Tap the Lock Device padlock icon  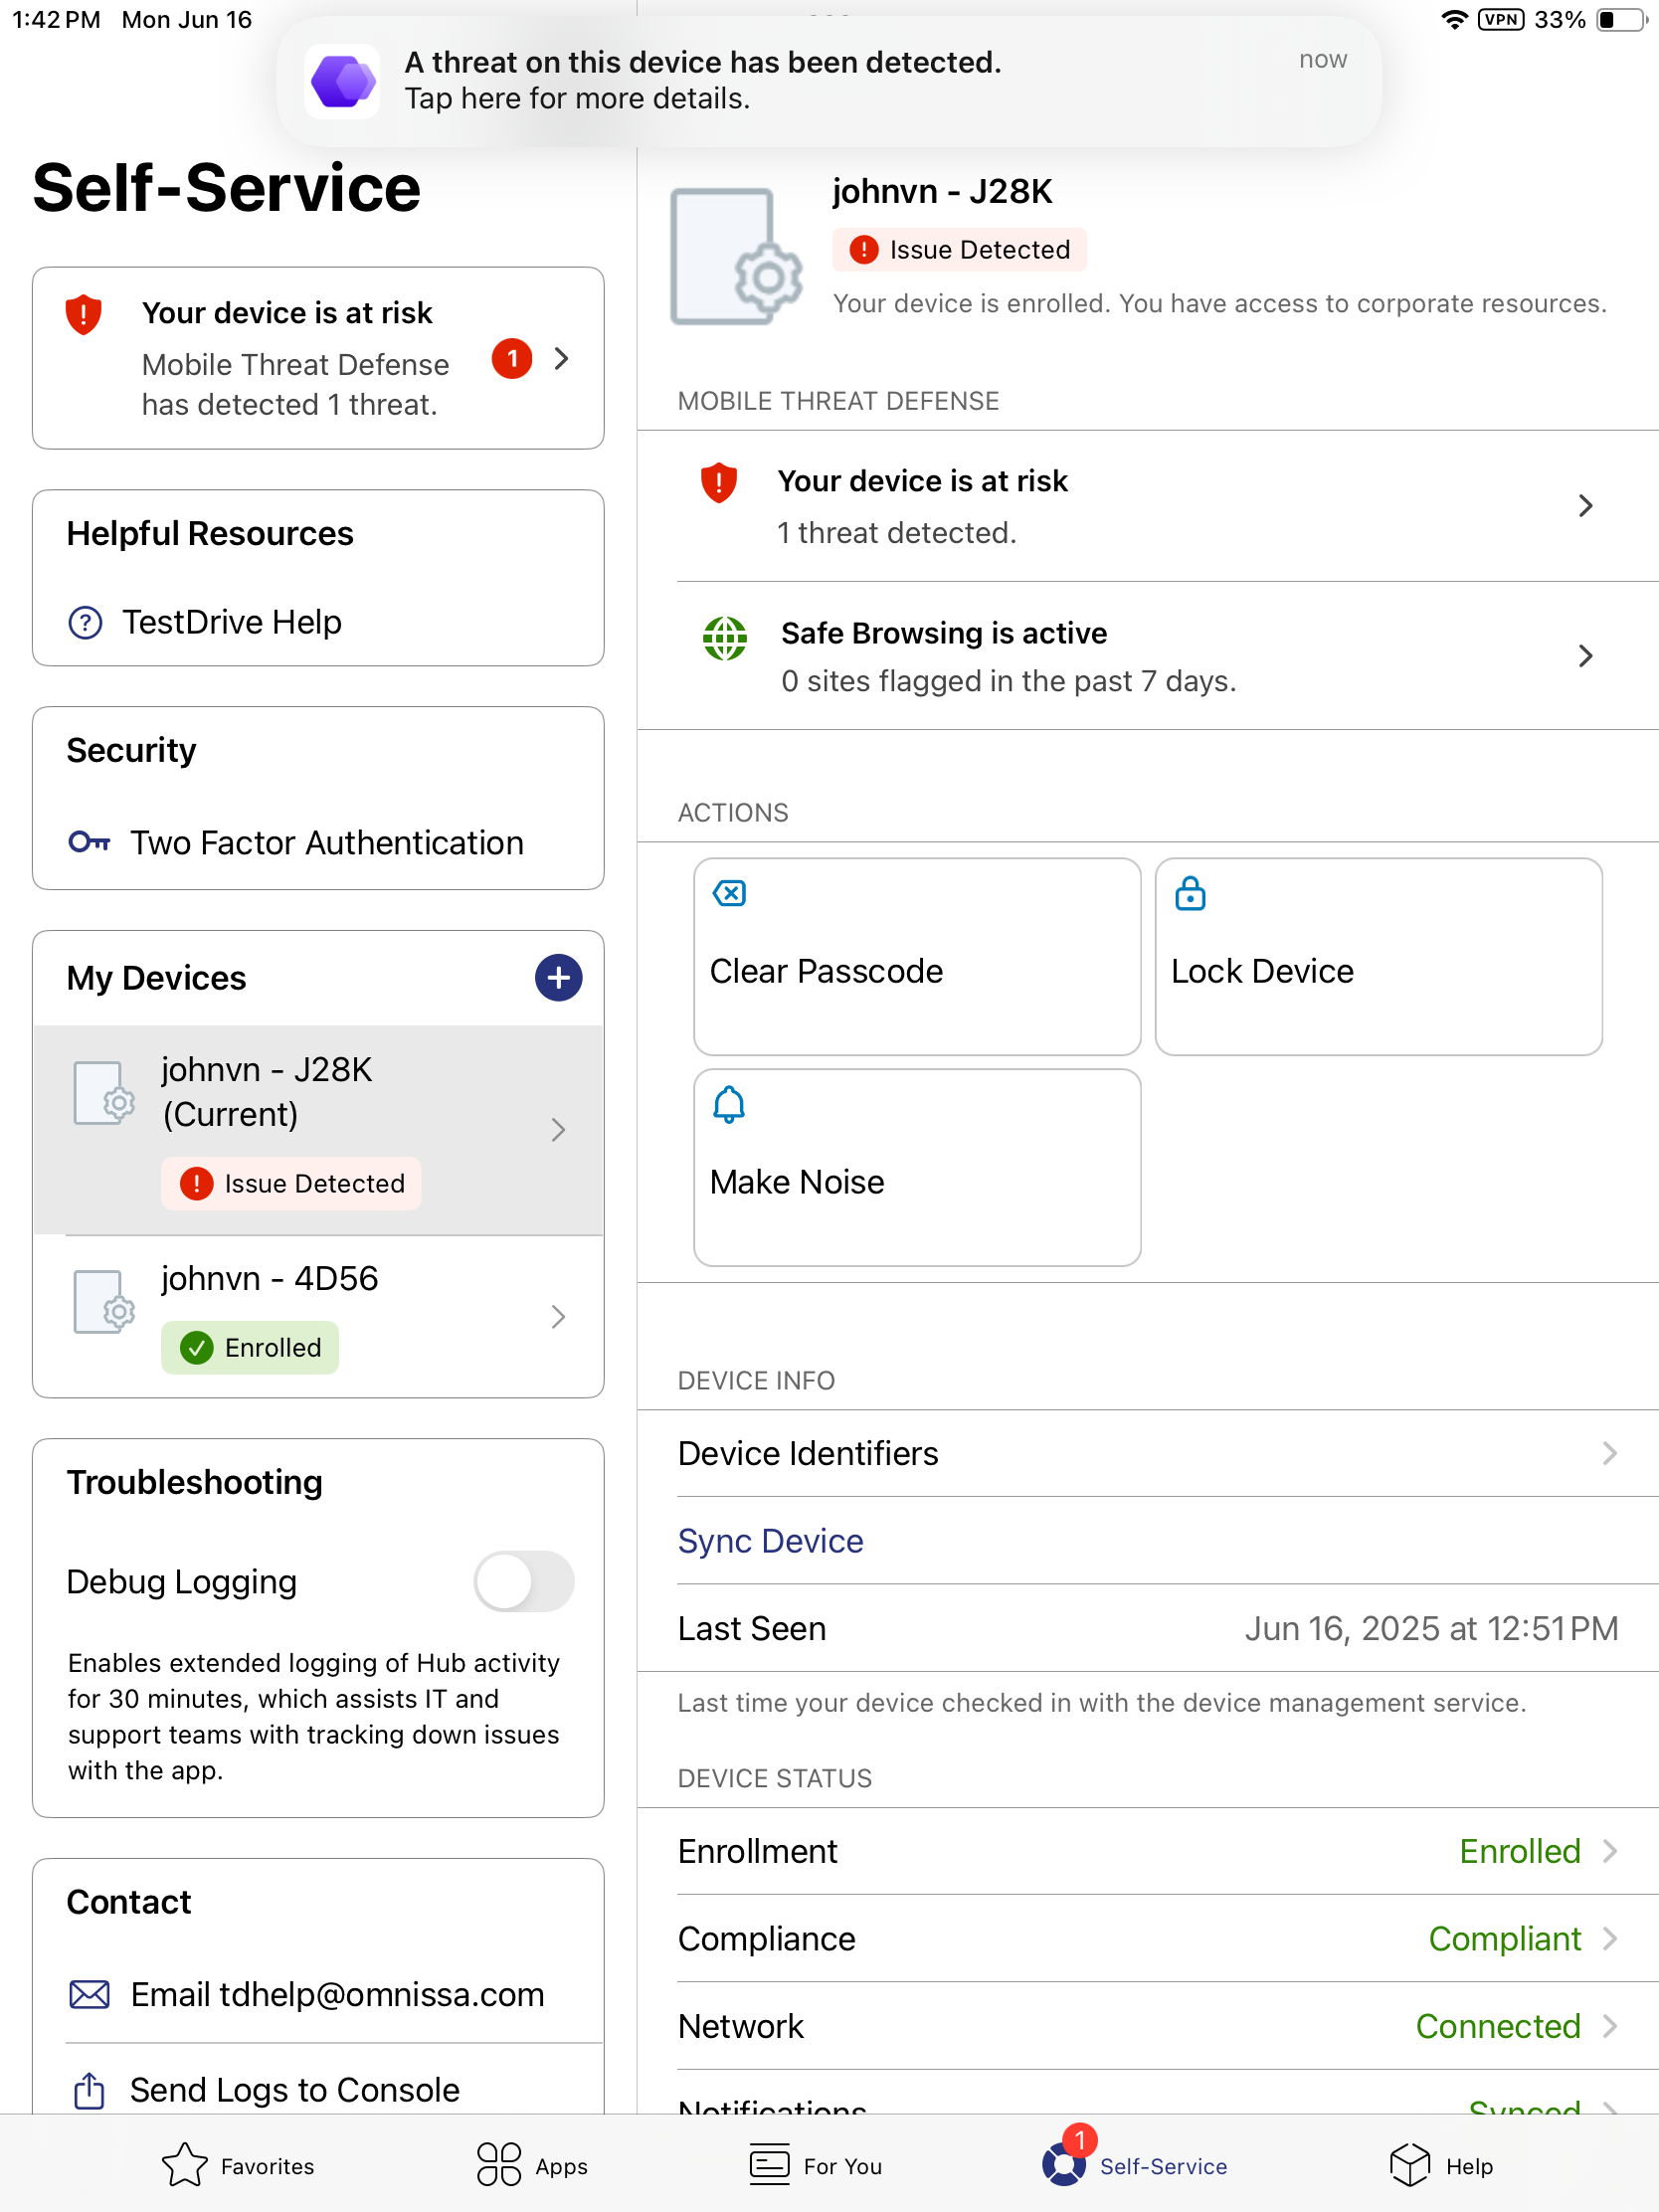1189,893
